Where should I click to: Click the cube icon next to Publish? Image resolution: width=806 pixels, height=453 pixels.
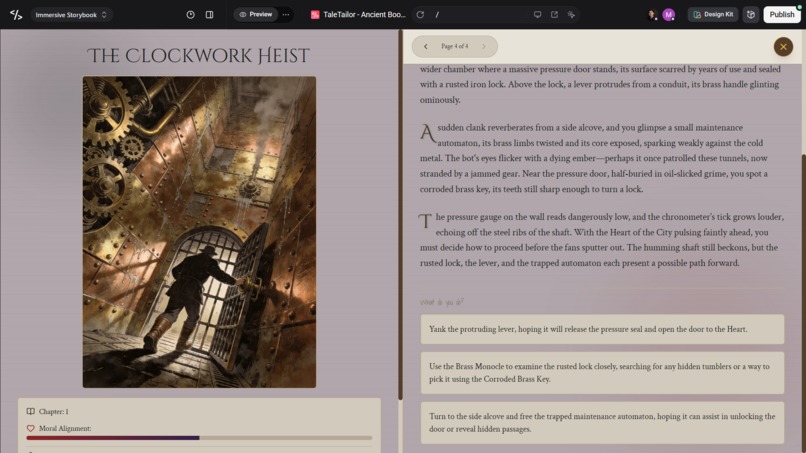750,14
